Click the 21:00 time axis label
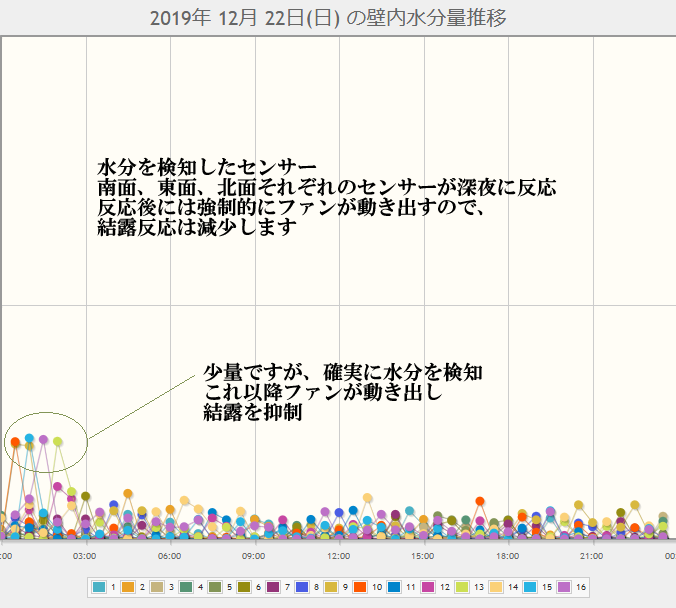This screenshot has height=608, width=676. [x=592, y=556]
